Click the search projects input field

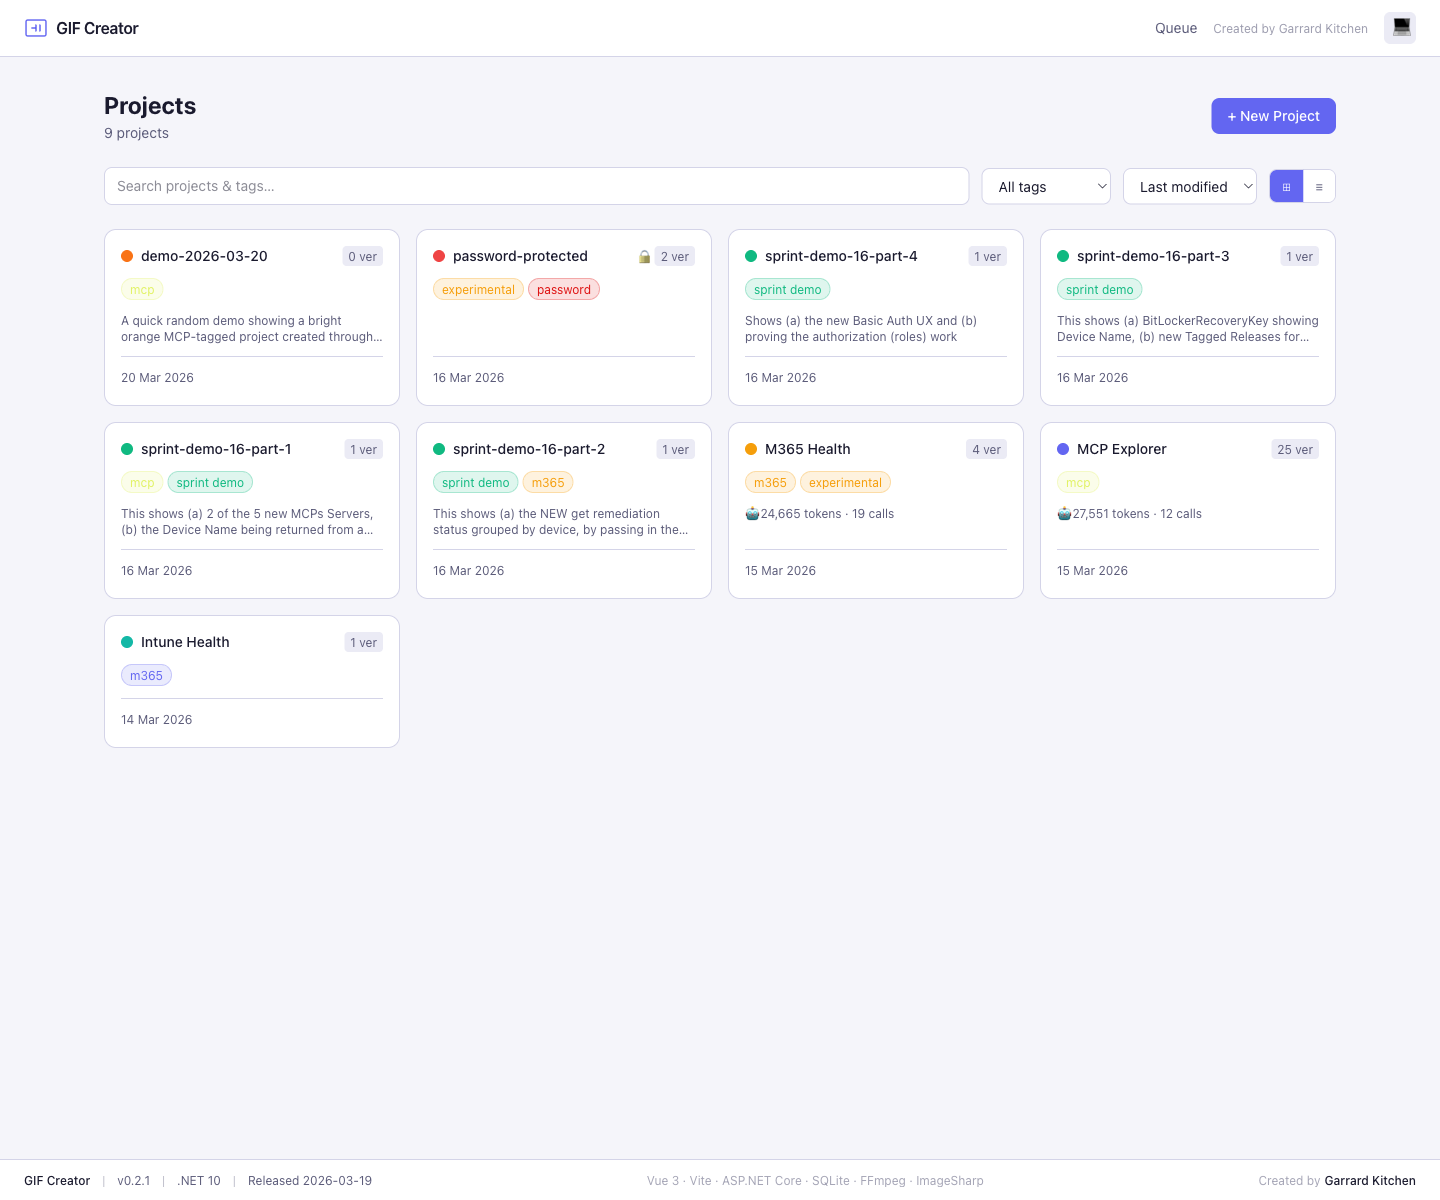tap(536, 186)
